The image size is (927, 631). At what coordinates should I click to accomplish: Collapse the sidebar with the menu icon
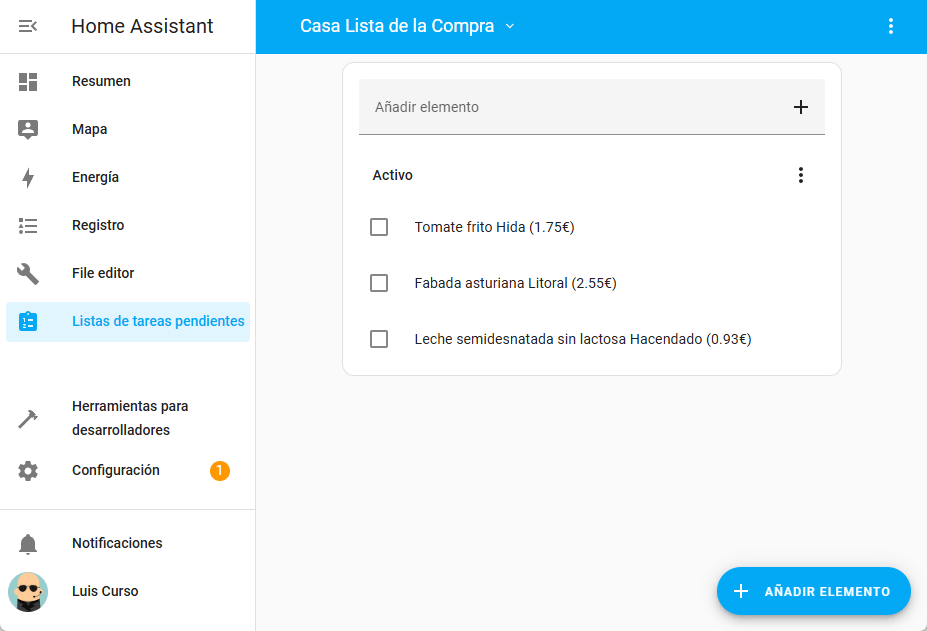click(x=28, y=26)
